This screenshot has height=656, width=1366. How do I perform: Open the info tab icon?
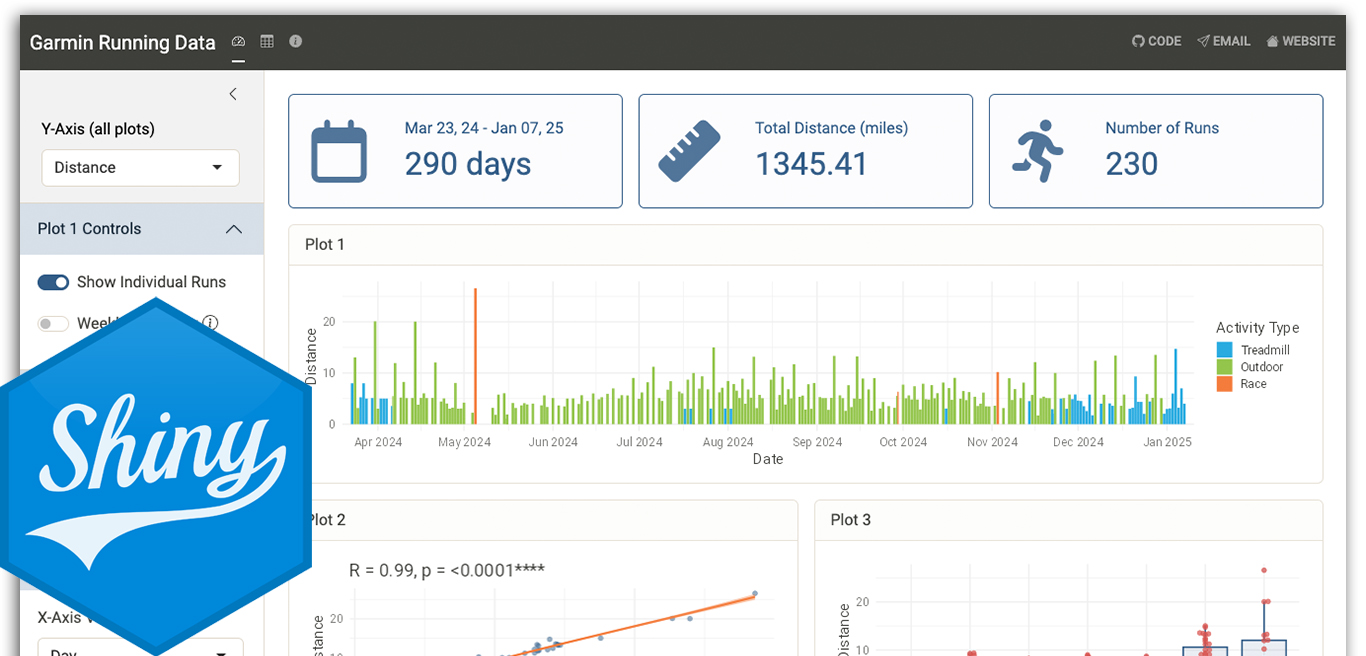(x=295, y=41)
